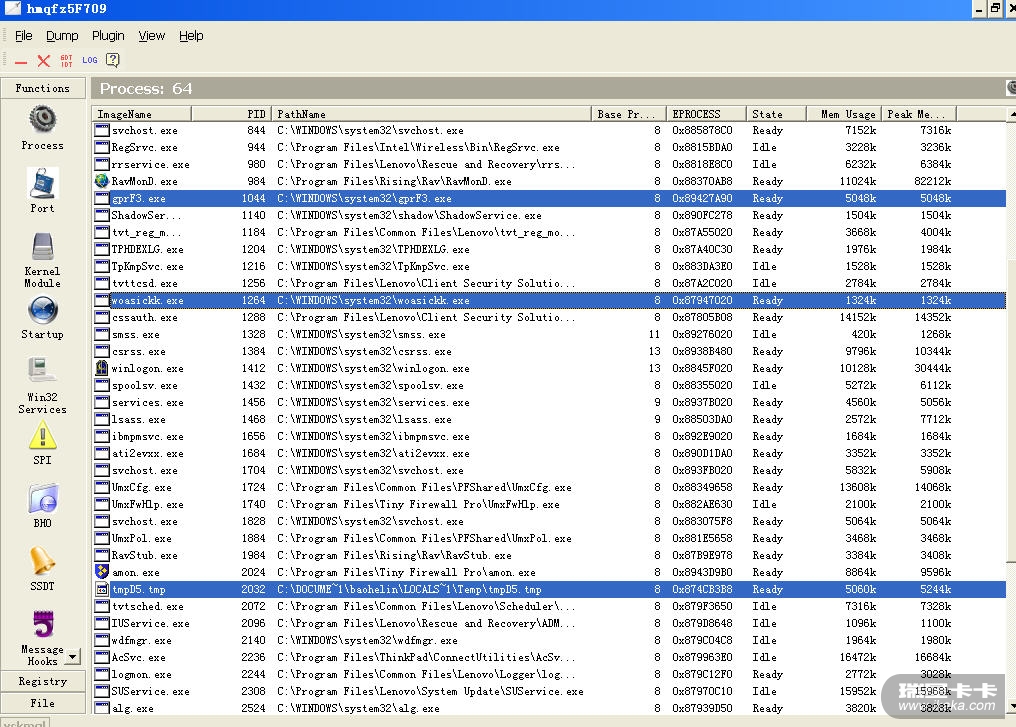Viewport: 1016px width, 727px height.
Task: Open the Startup entries icon
Action: (x=42, y=311)
